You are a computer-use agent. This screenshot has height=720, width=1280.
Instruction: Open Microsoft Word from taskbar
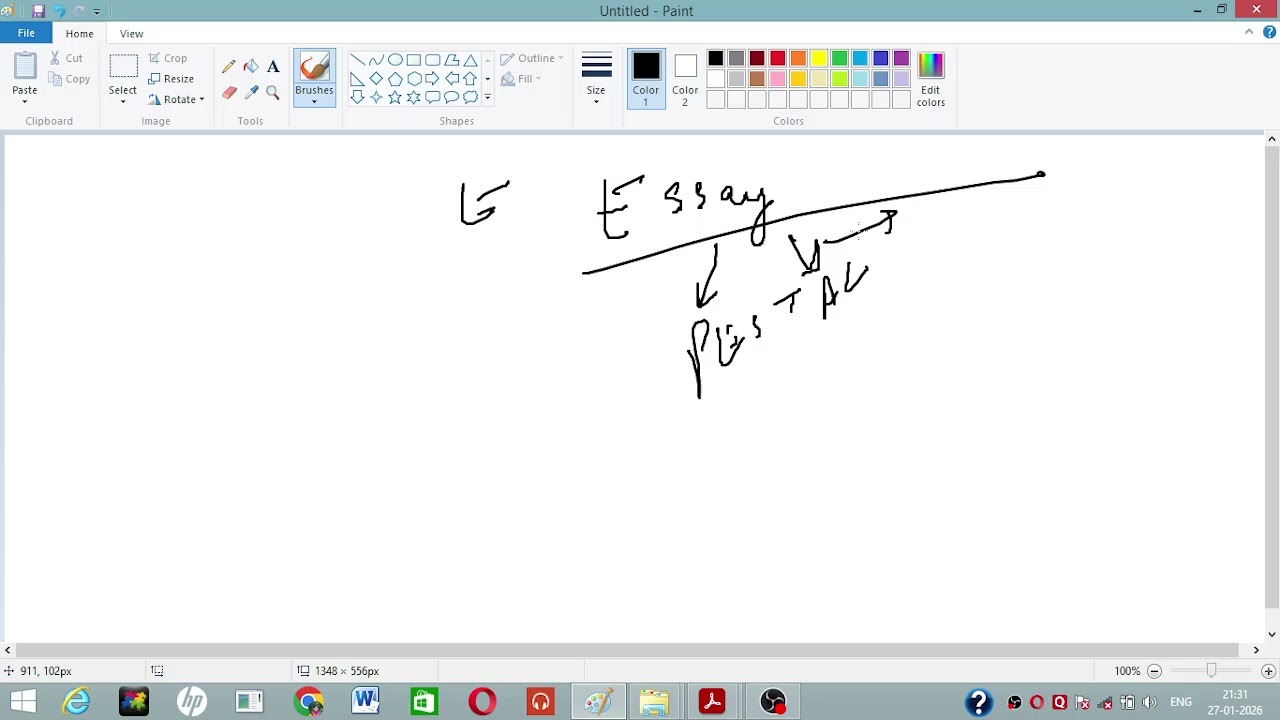[x=365, y=701]
